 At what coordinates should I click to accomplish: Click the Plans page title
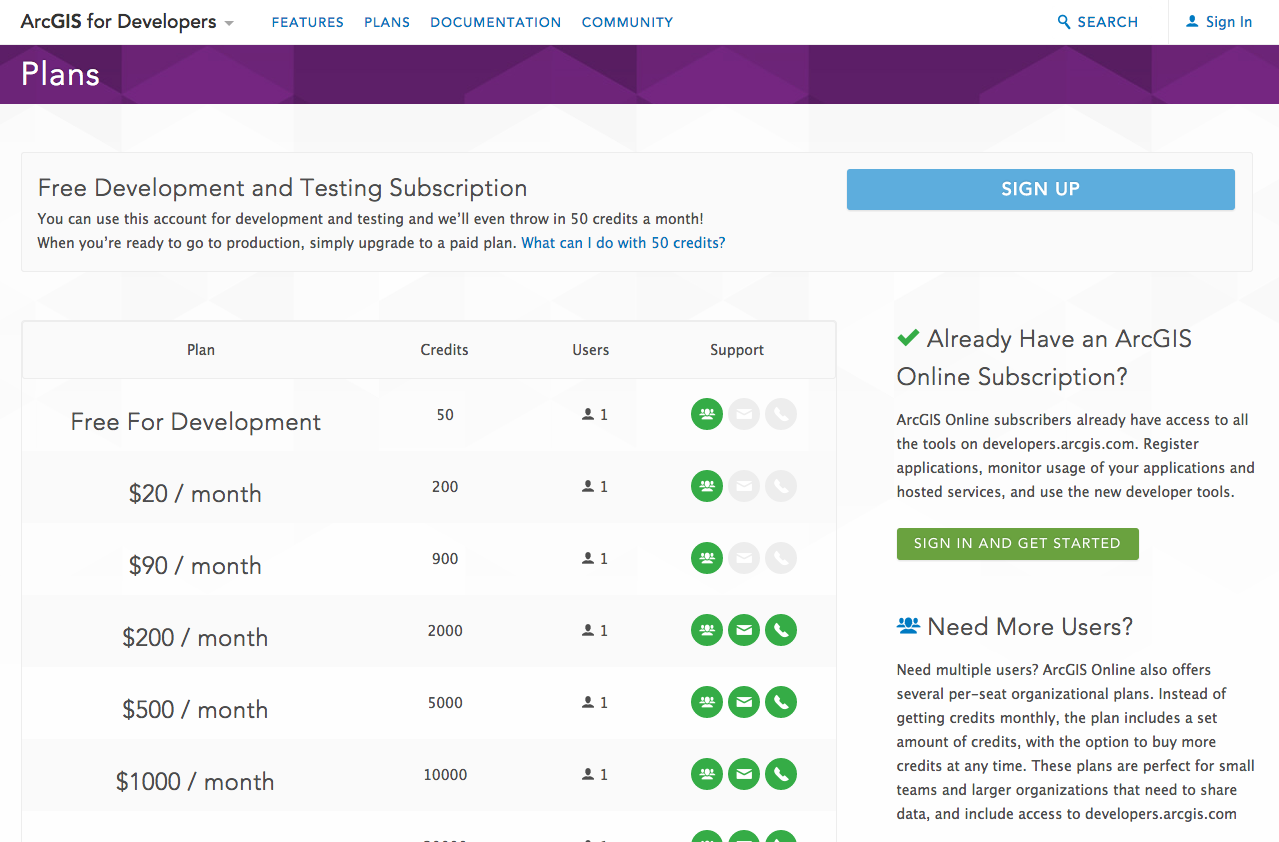60,74
